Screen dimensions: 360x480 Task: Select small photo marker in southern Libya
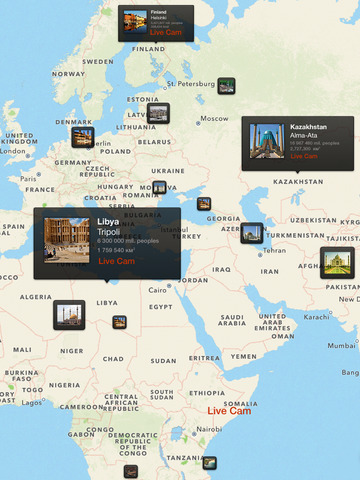(x=119, y=322)
